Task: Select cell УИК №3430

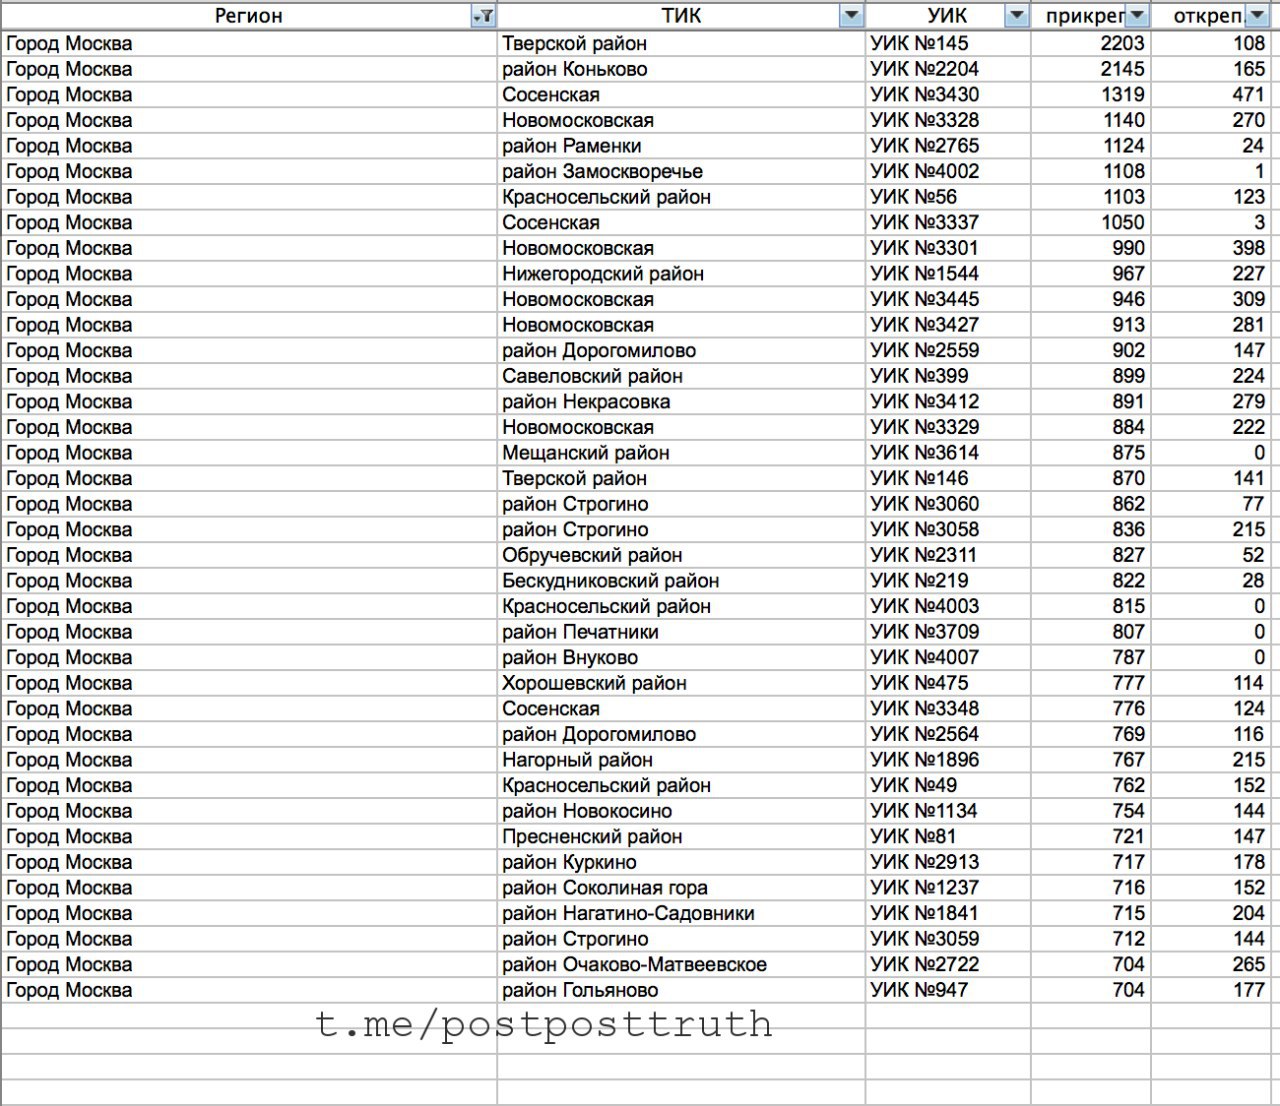Action: coord(948,94)
